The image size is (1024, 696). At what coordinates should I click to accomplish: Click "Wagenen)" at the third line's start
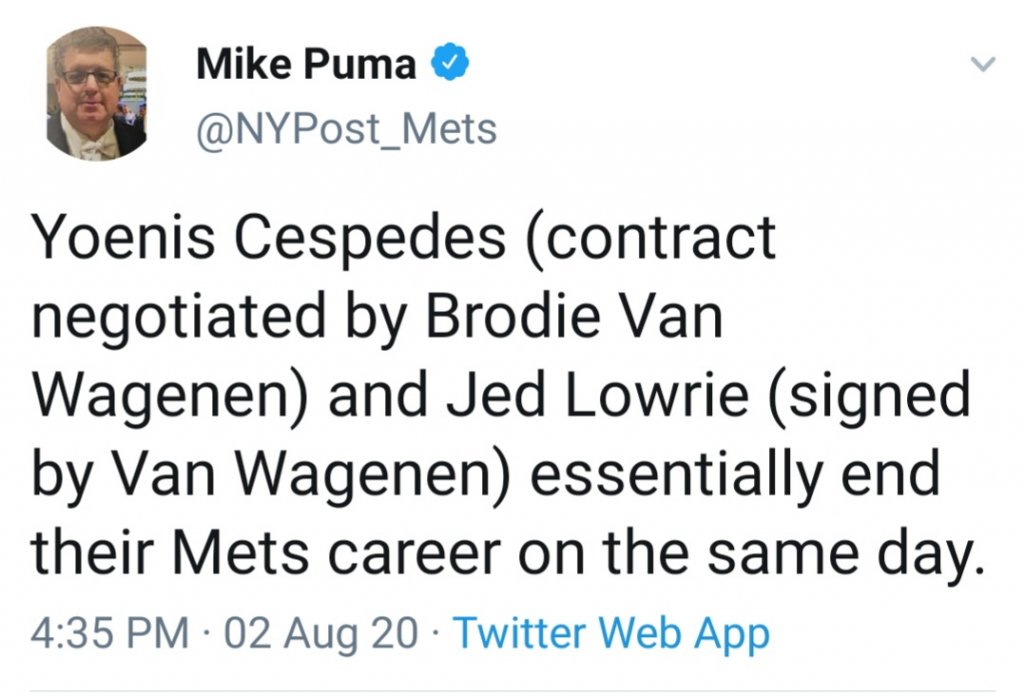[164, 396]
